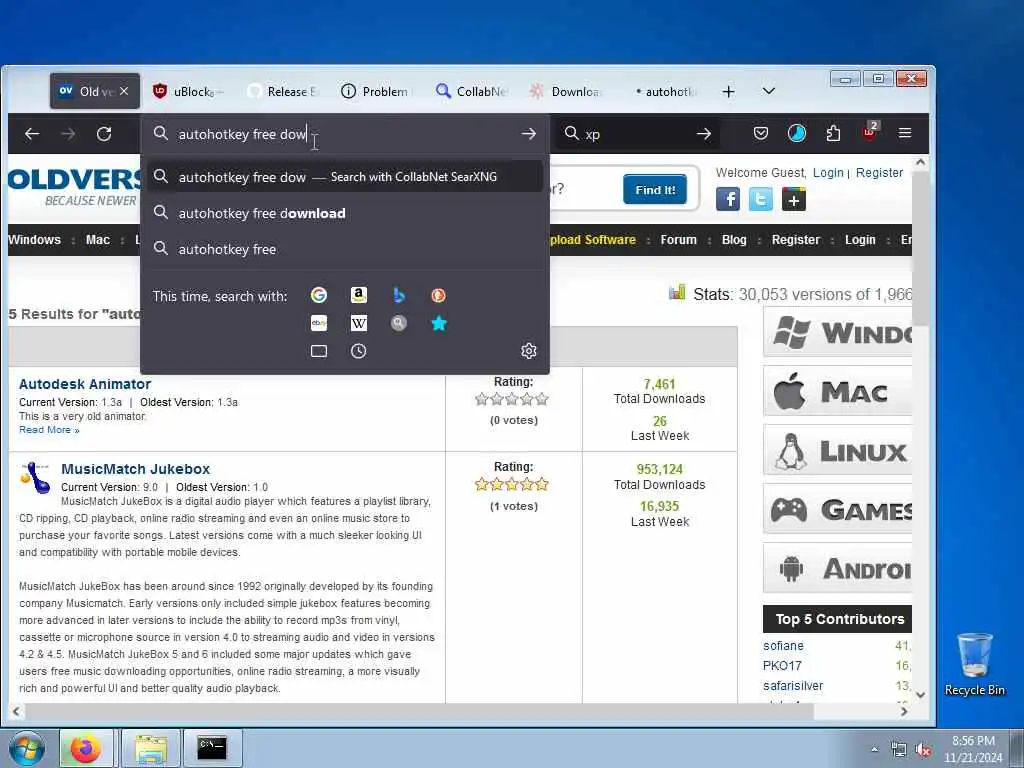
Task: Open the Linux category banner
Action: coord(837,450)
